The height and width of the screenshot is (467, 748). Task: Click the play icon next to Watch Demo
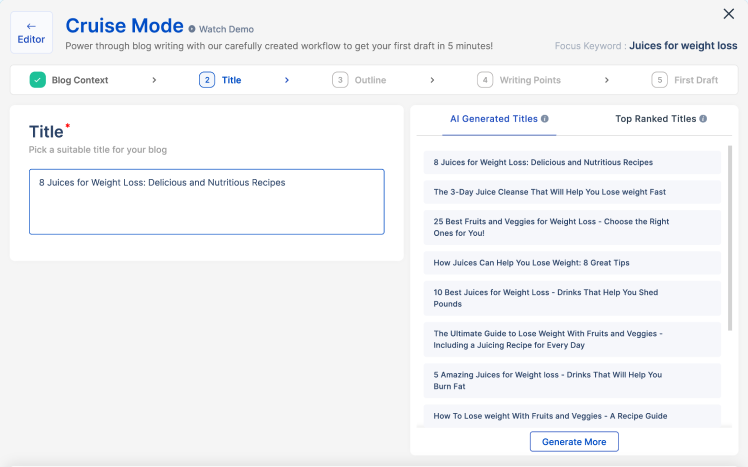[192, 29]
